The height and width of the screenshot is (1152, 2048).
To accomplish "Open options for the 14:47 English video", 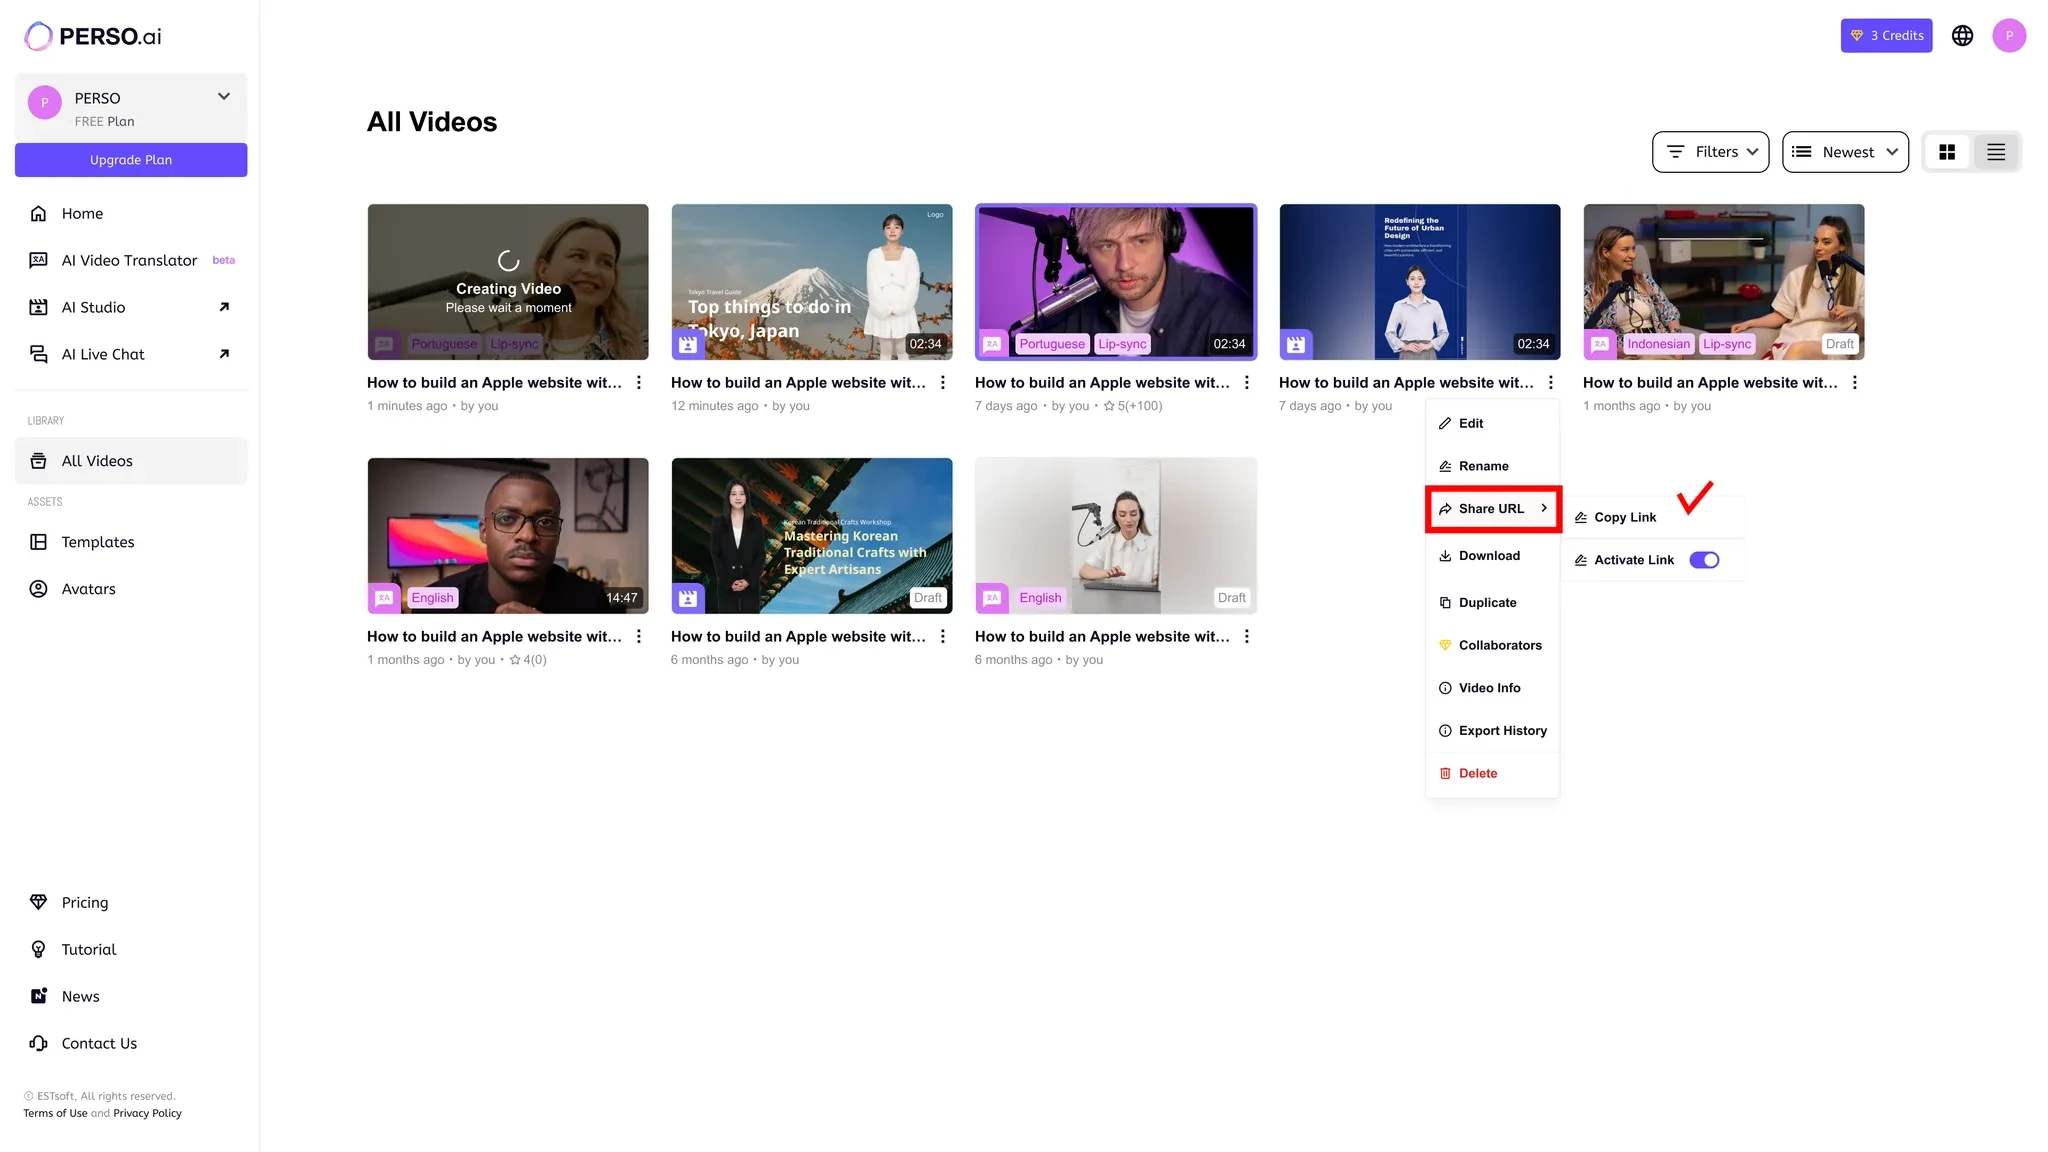I will point(639,637).
